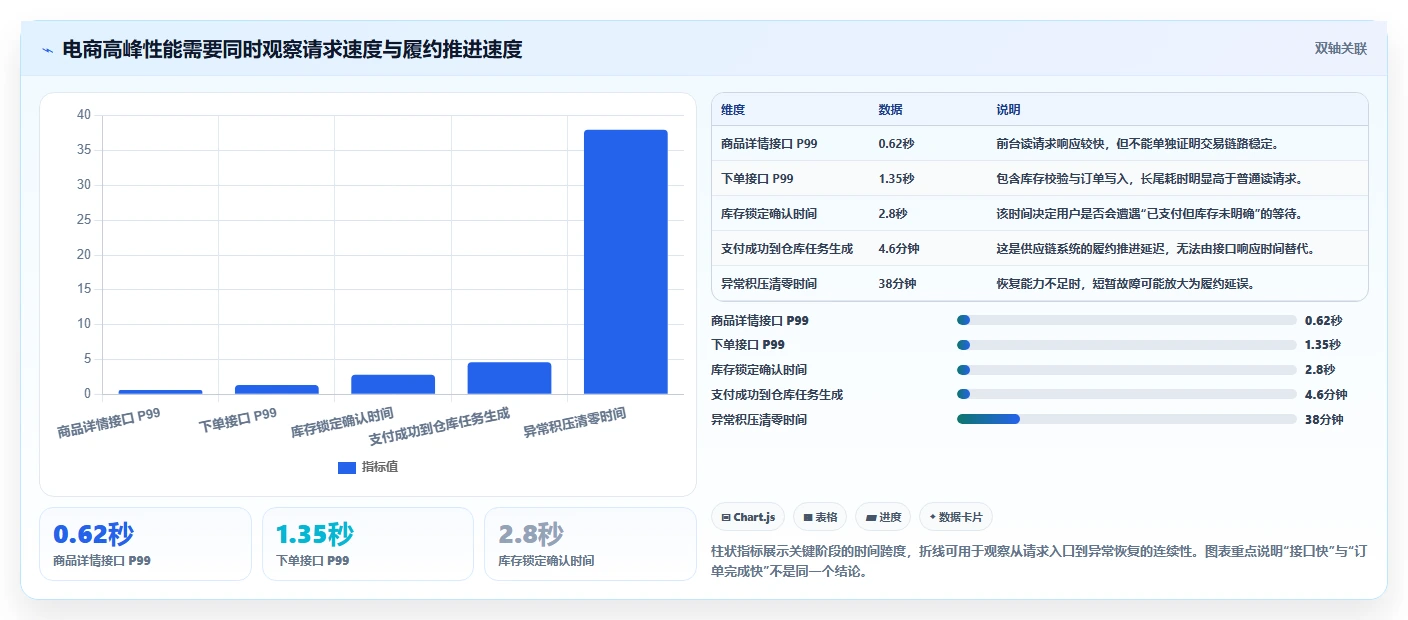
Task: Click table cell 库存锁定确认时间
Action: [x=770, y=214]
